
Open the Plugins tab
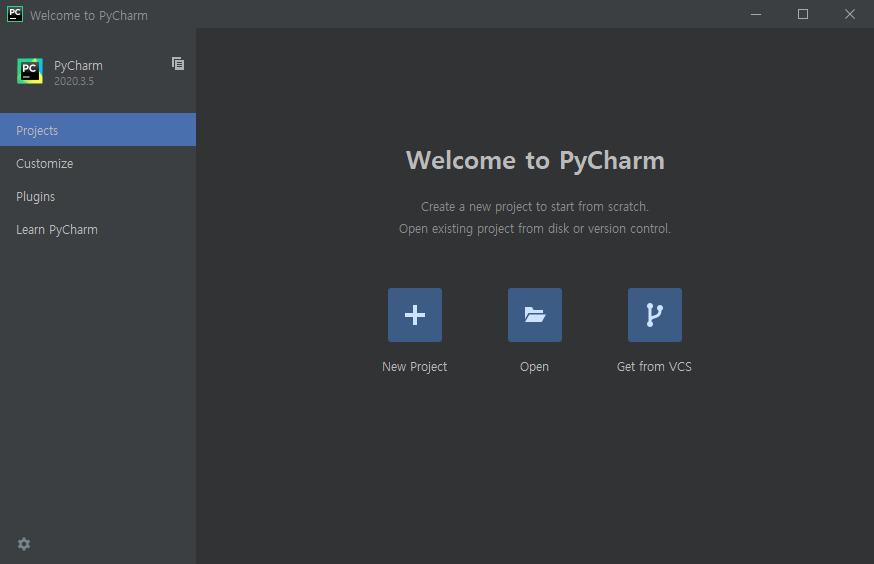(x=98, y=196)
